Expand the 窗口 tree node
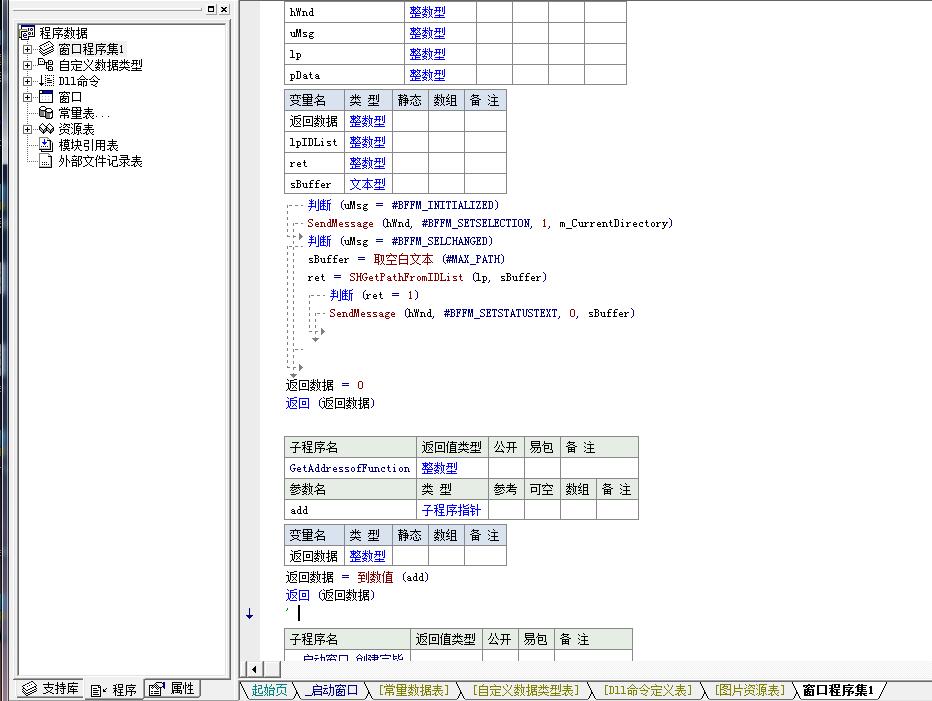The width and height of the screenshot is (932, 701). [27, 98]
